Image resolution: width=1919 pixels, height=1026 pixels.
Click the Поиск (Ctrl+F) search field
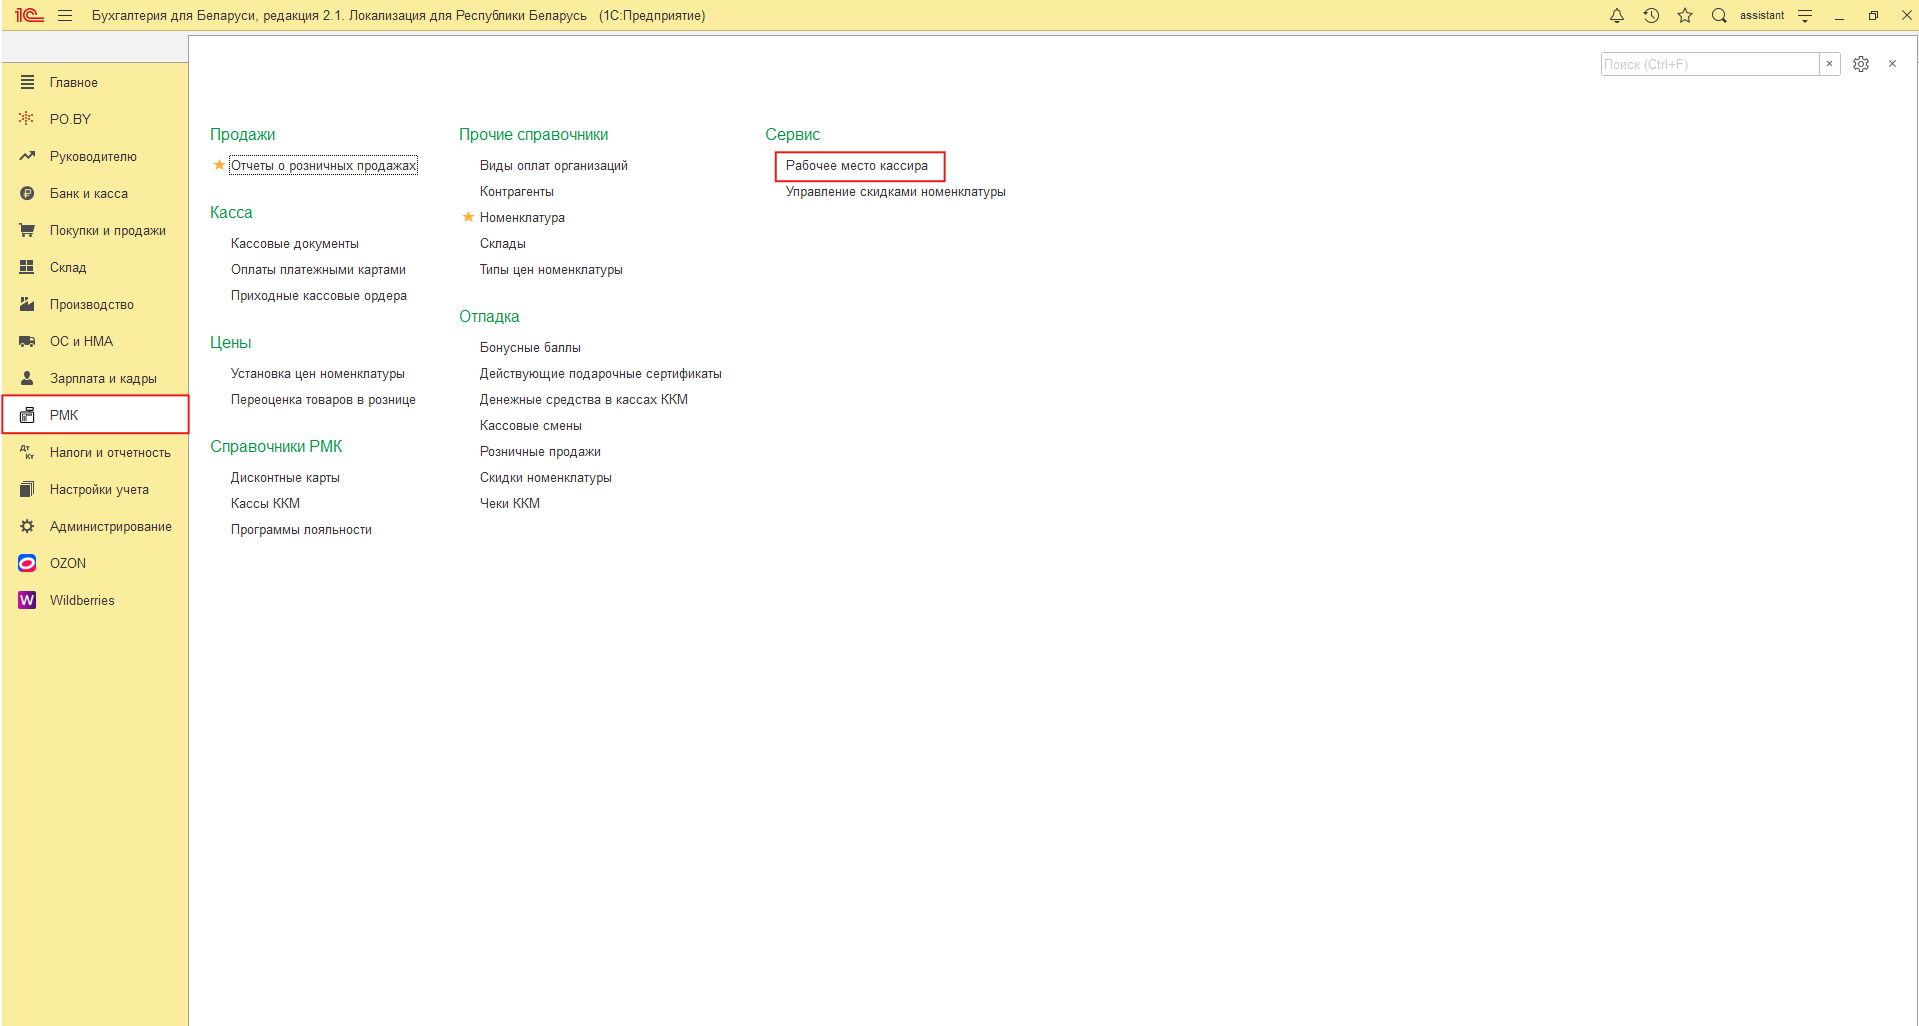tap(1710, 64)
